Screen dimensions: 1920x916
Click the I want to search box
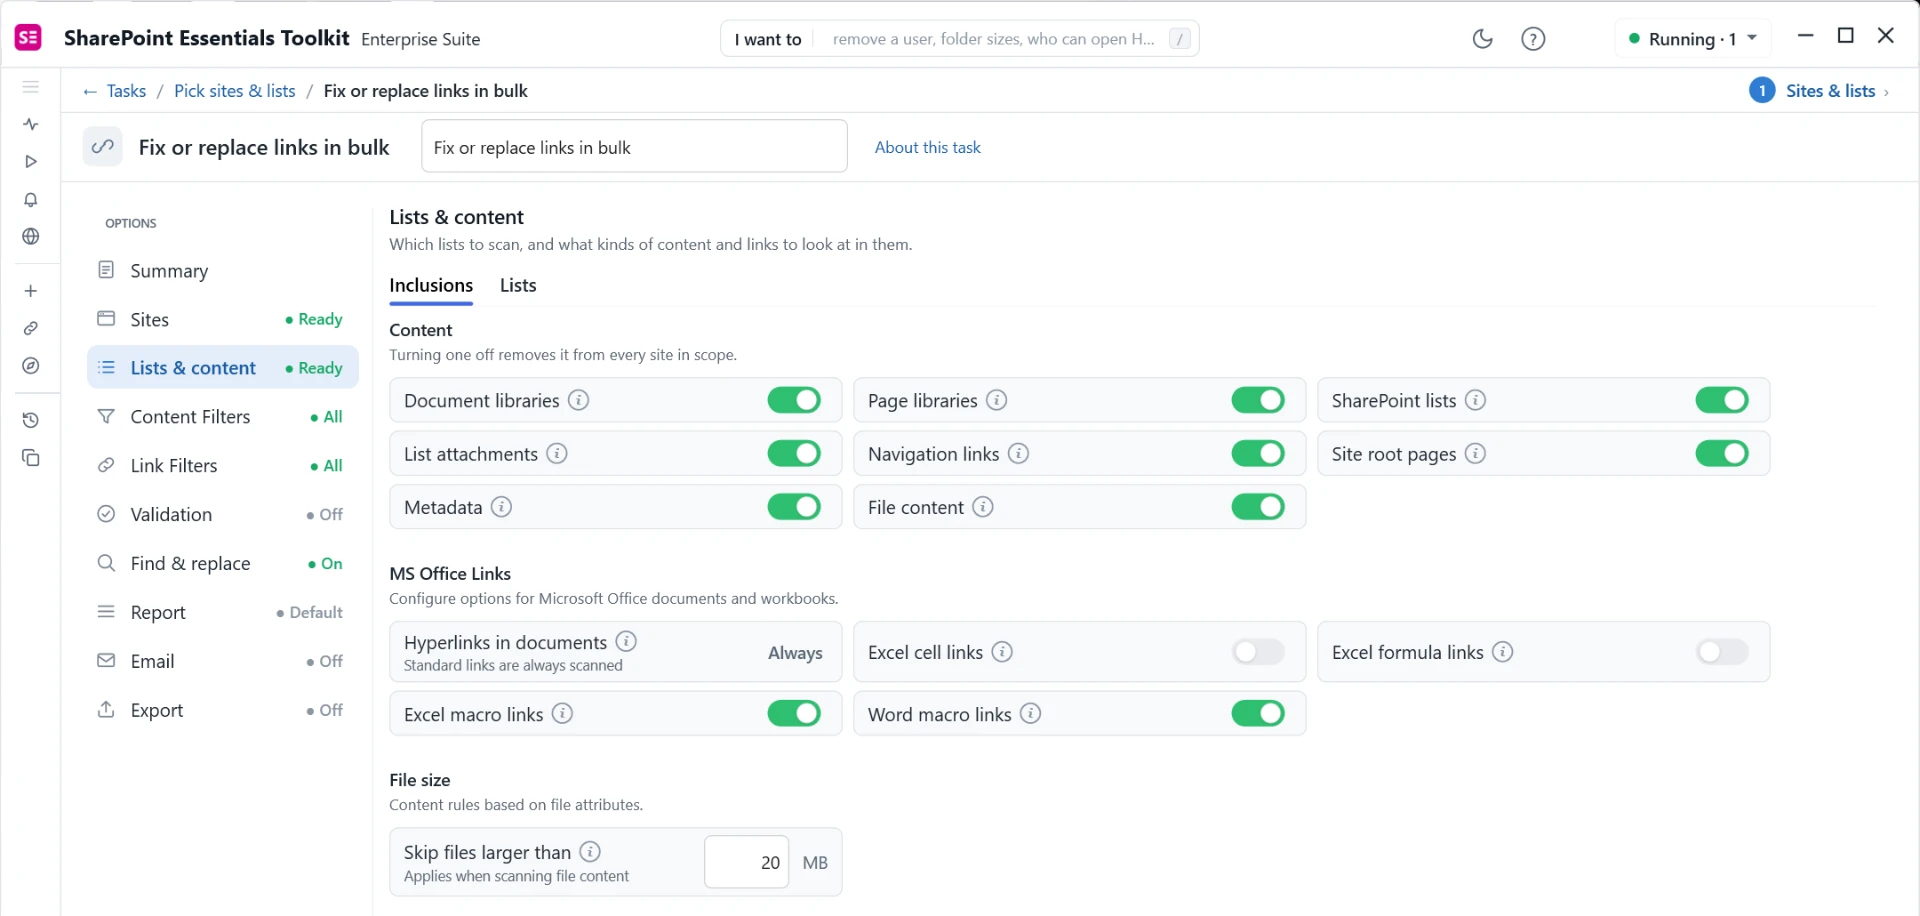(x=959, y=39)
